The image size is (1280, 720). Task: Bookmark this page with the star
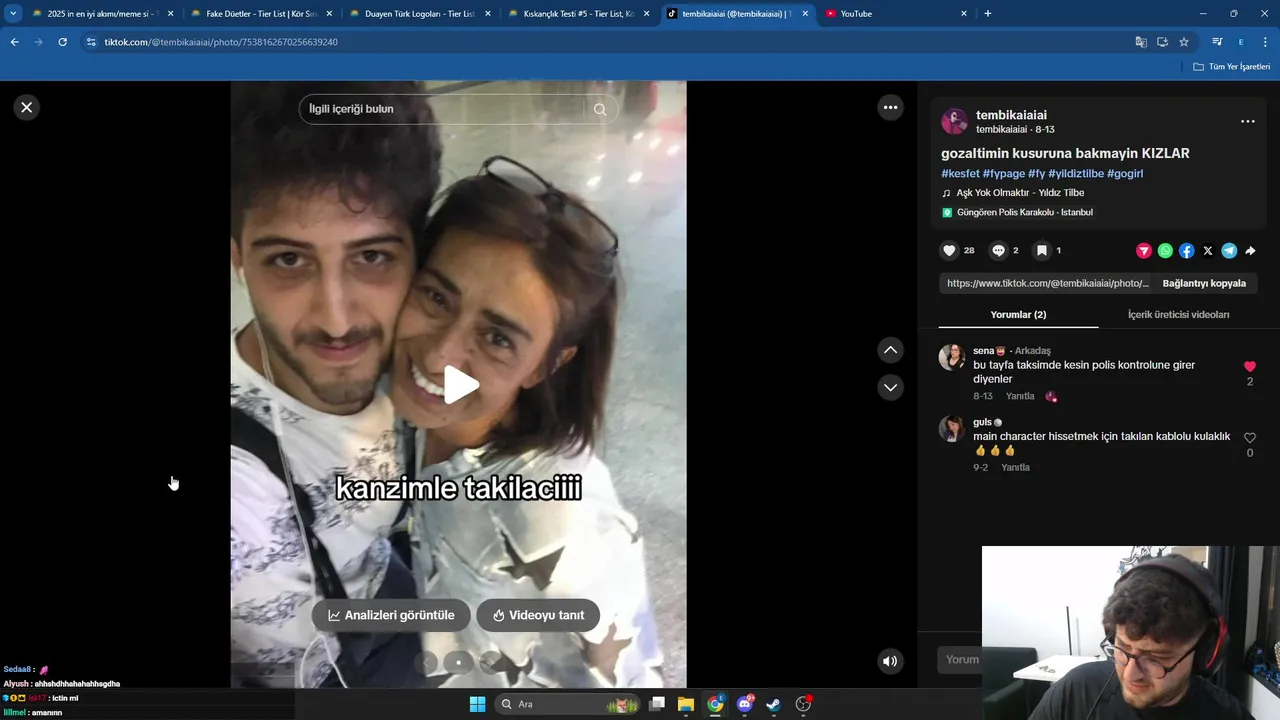click(x=1184, y=42)
